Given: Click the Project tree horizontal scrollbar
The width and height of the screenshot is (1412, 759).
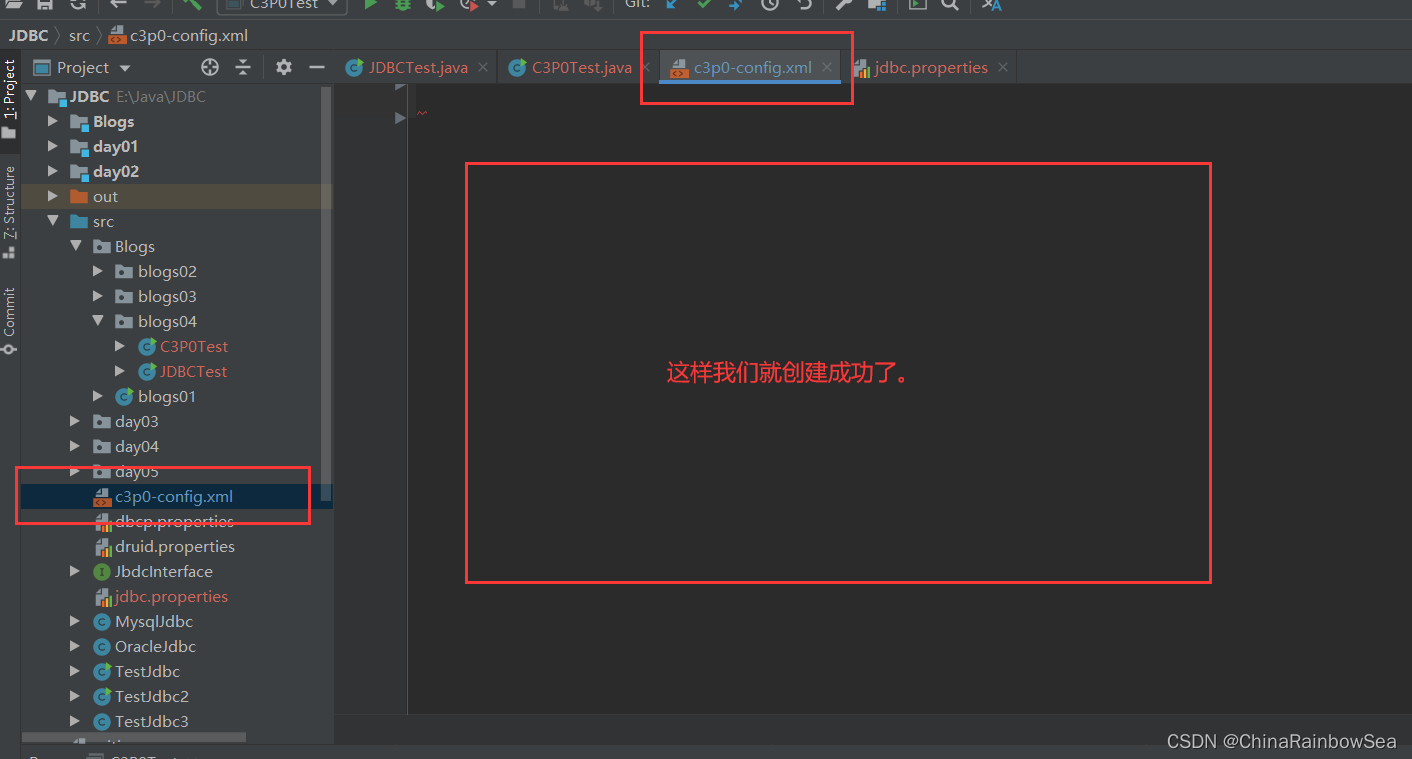Looking at the screenshot, I should click(134, 738).
